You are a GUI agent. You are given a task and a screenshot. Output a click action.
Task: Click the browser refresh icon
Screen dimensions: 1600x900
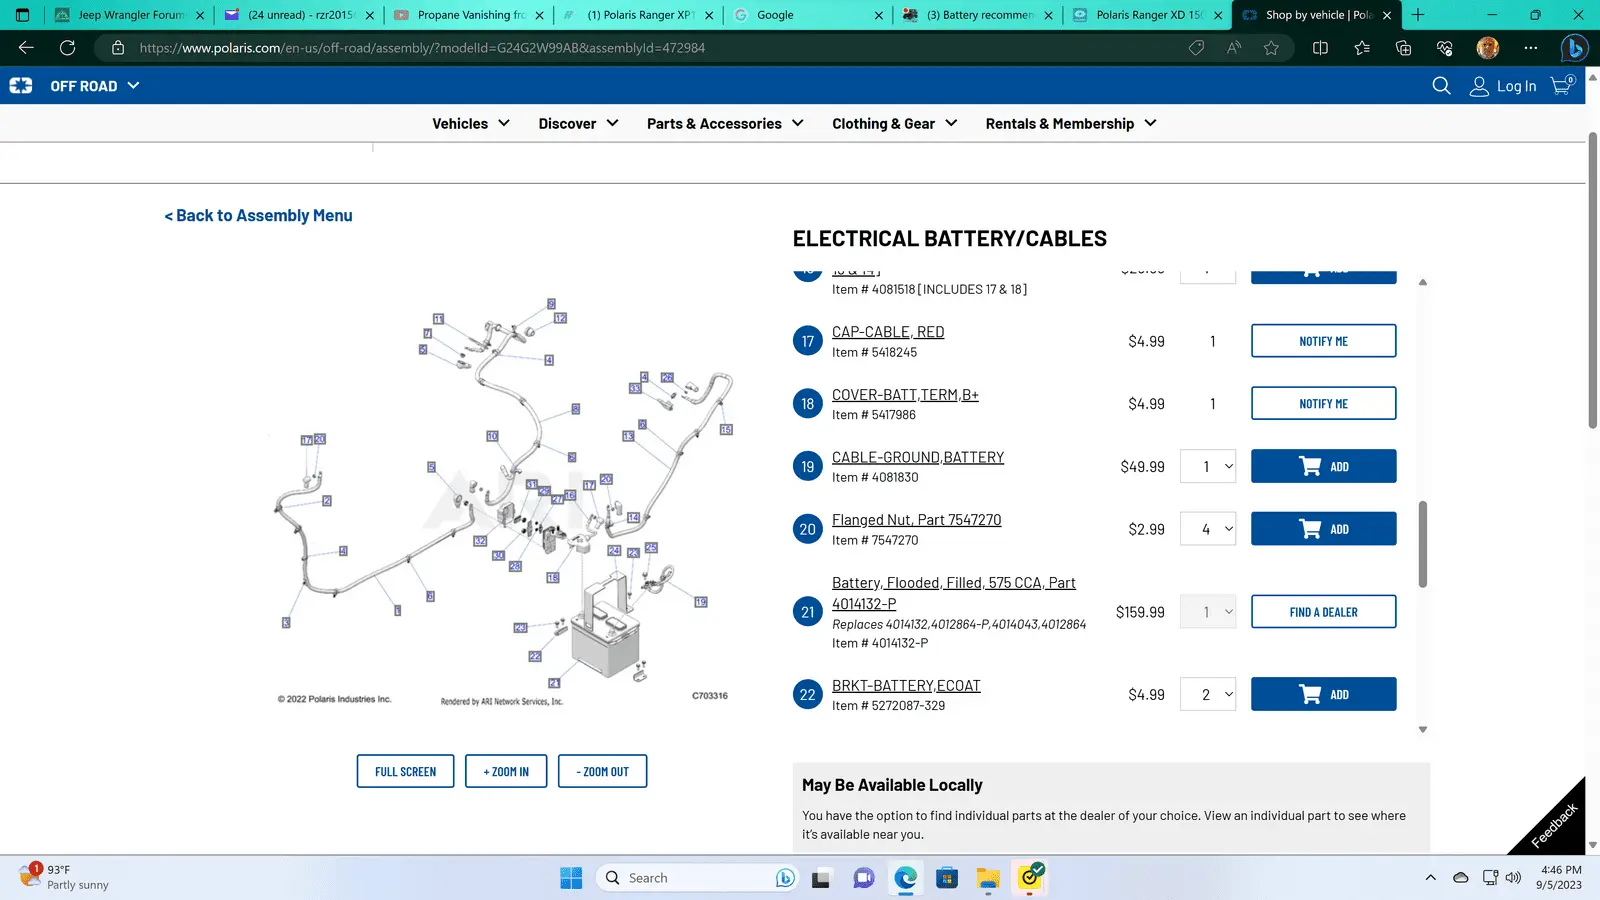[x=67, y=48]
